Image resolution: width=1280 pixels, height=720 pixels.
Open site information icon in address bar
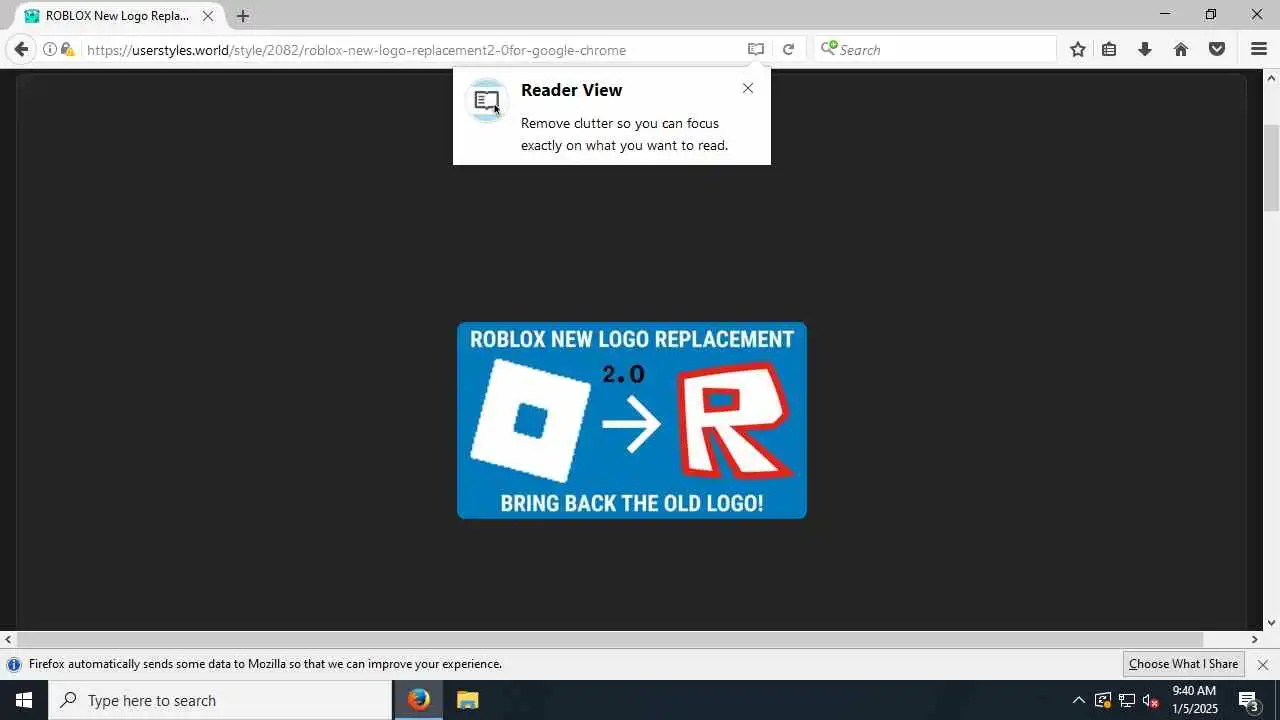[x=50, y=49]
